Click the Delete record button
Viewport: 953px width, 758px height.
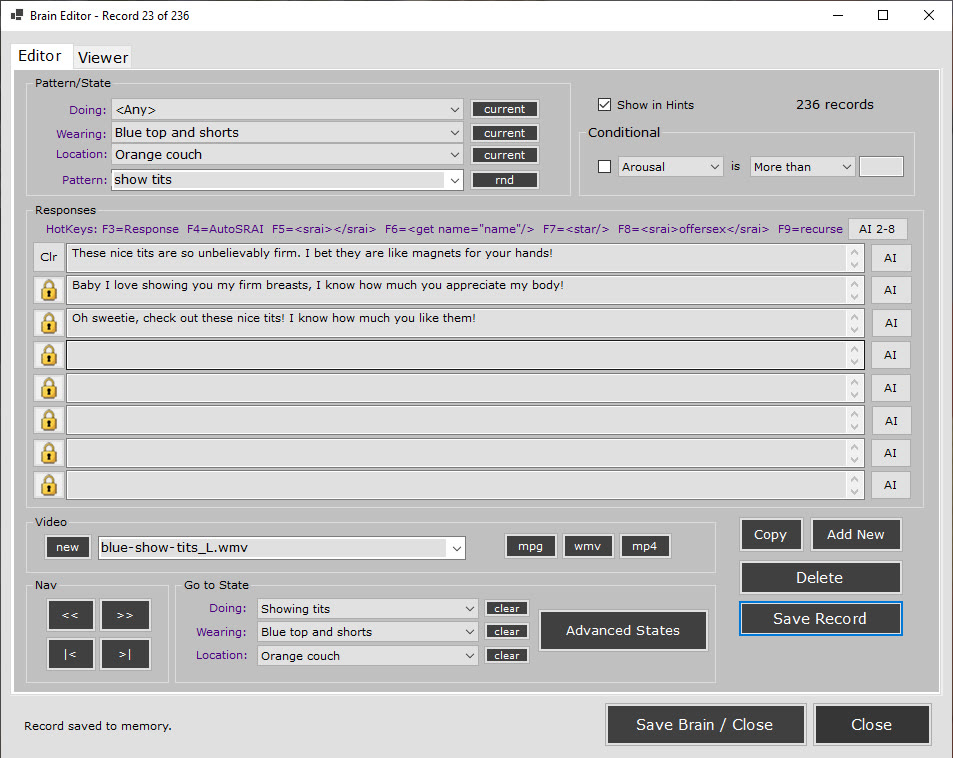[x=820, y=577]
